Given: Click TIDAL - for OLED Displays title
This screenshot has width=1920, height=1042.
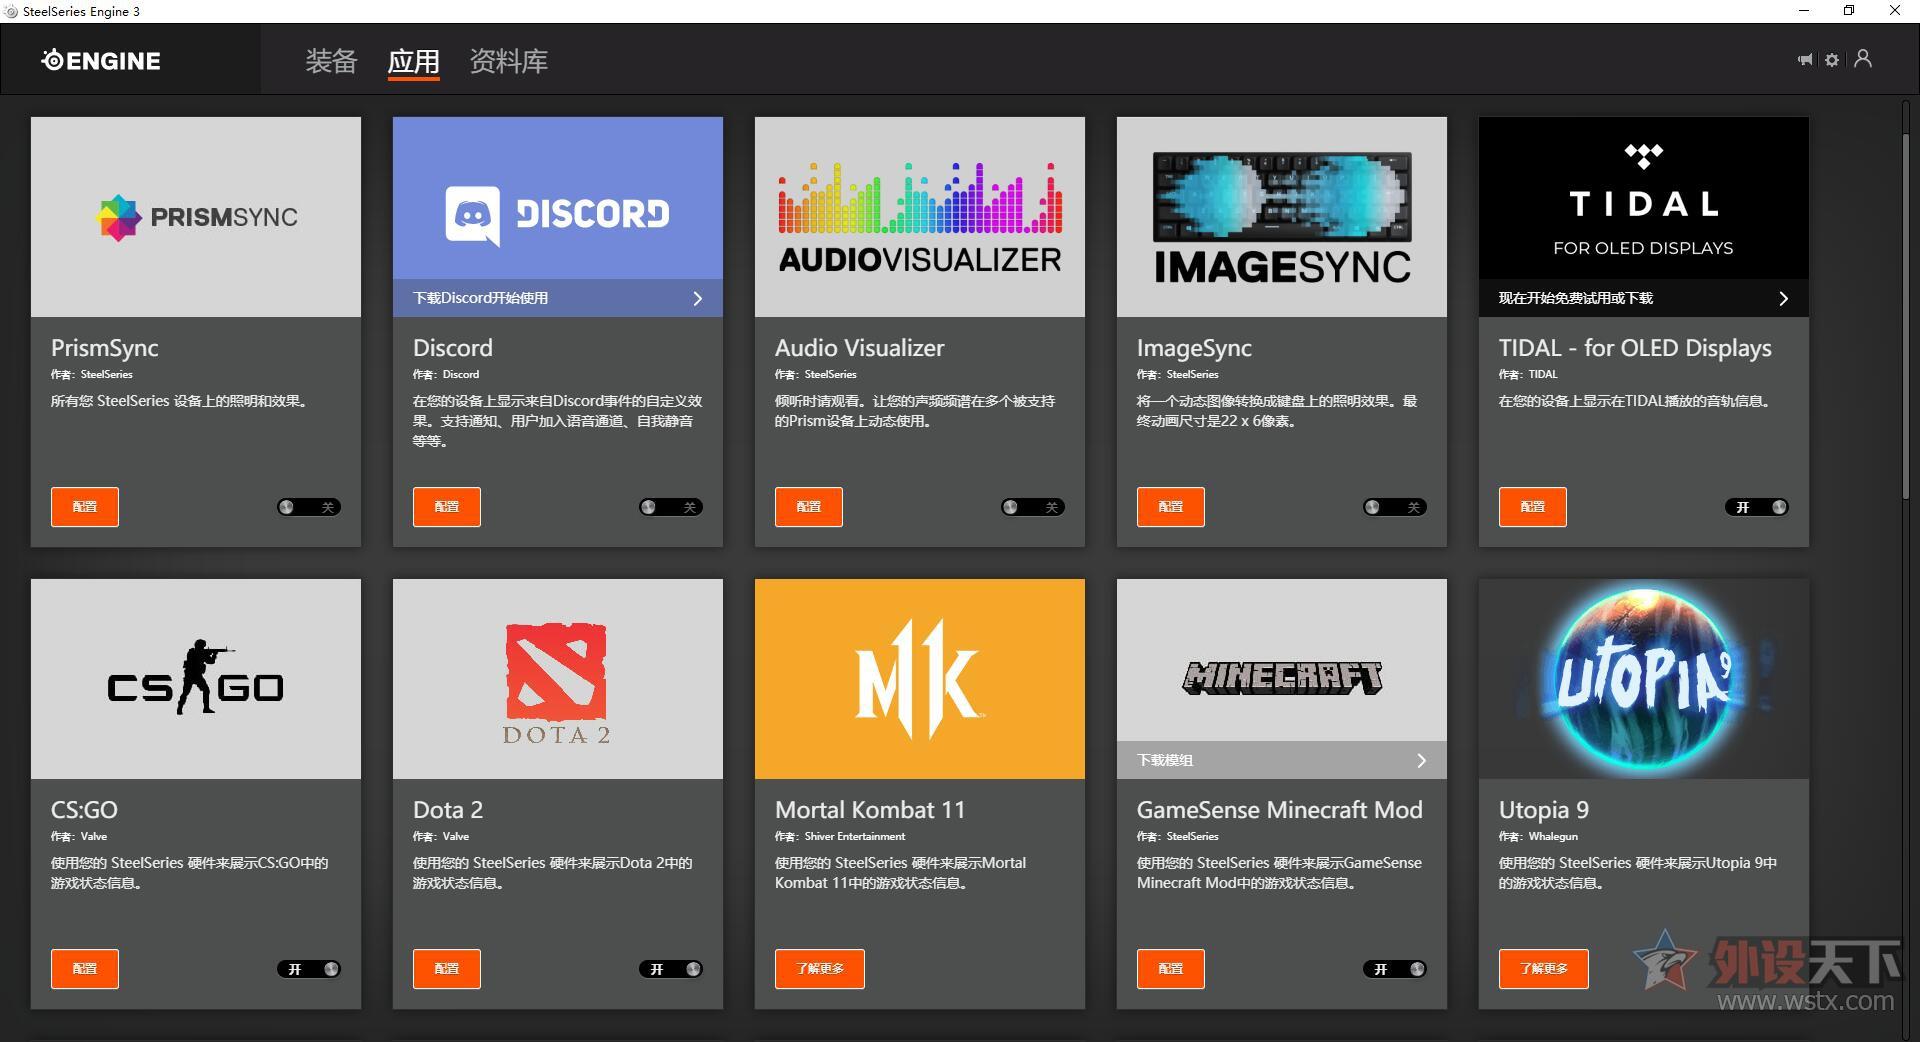Looking at the screenshot, I should [x=1635, y=348].
